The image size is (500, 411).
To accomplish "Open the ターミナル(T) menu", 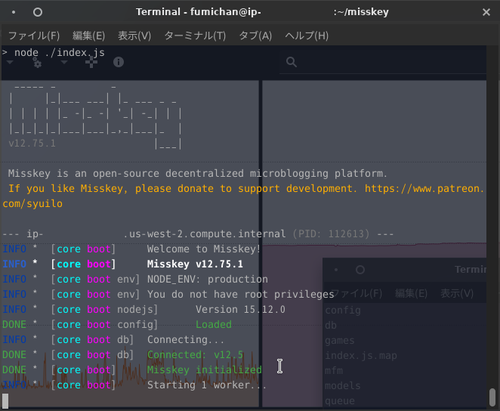I will click(x=195, y=36).
